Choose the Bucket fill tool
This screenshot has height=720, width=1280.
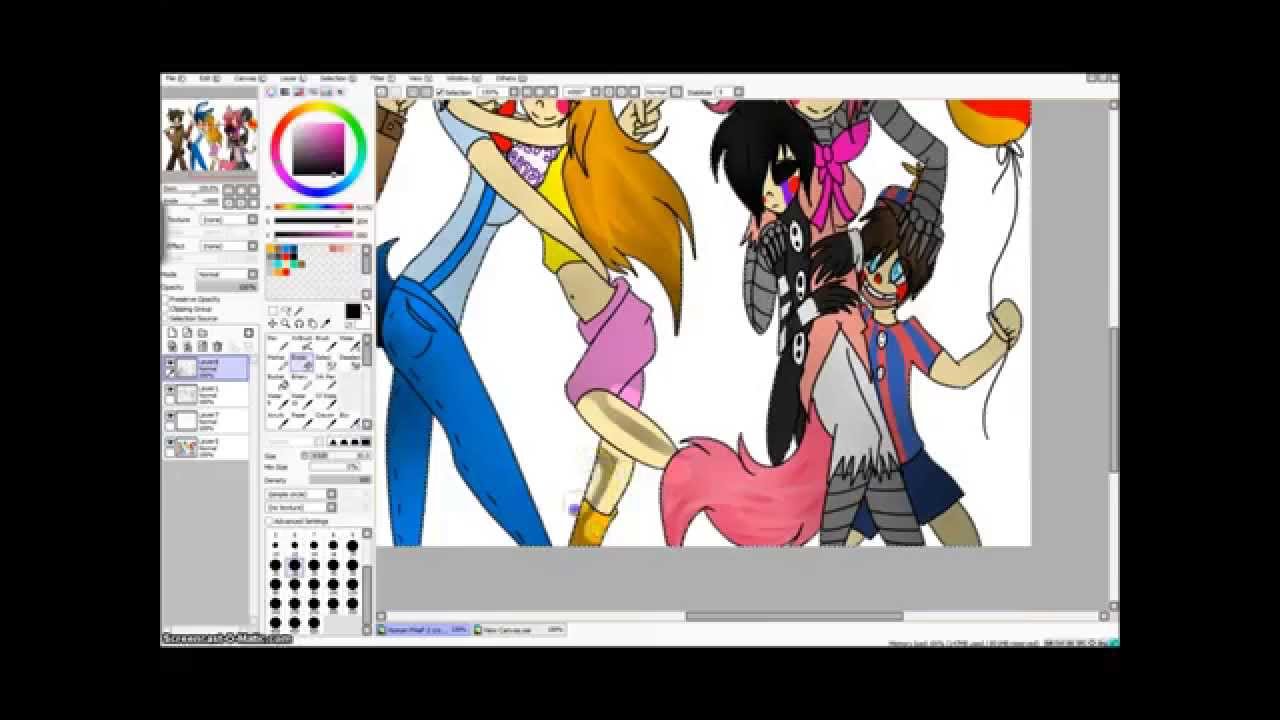point(276,382)
